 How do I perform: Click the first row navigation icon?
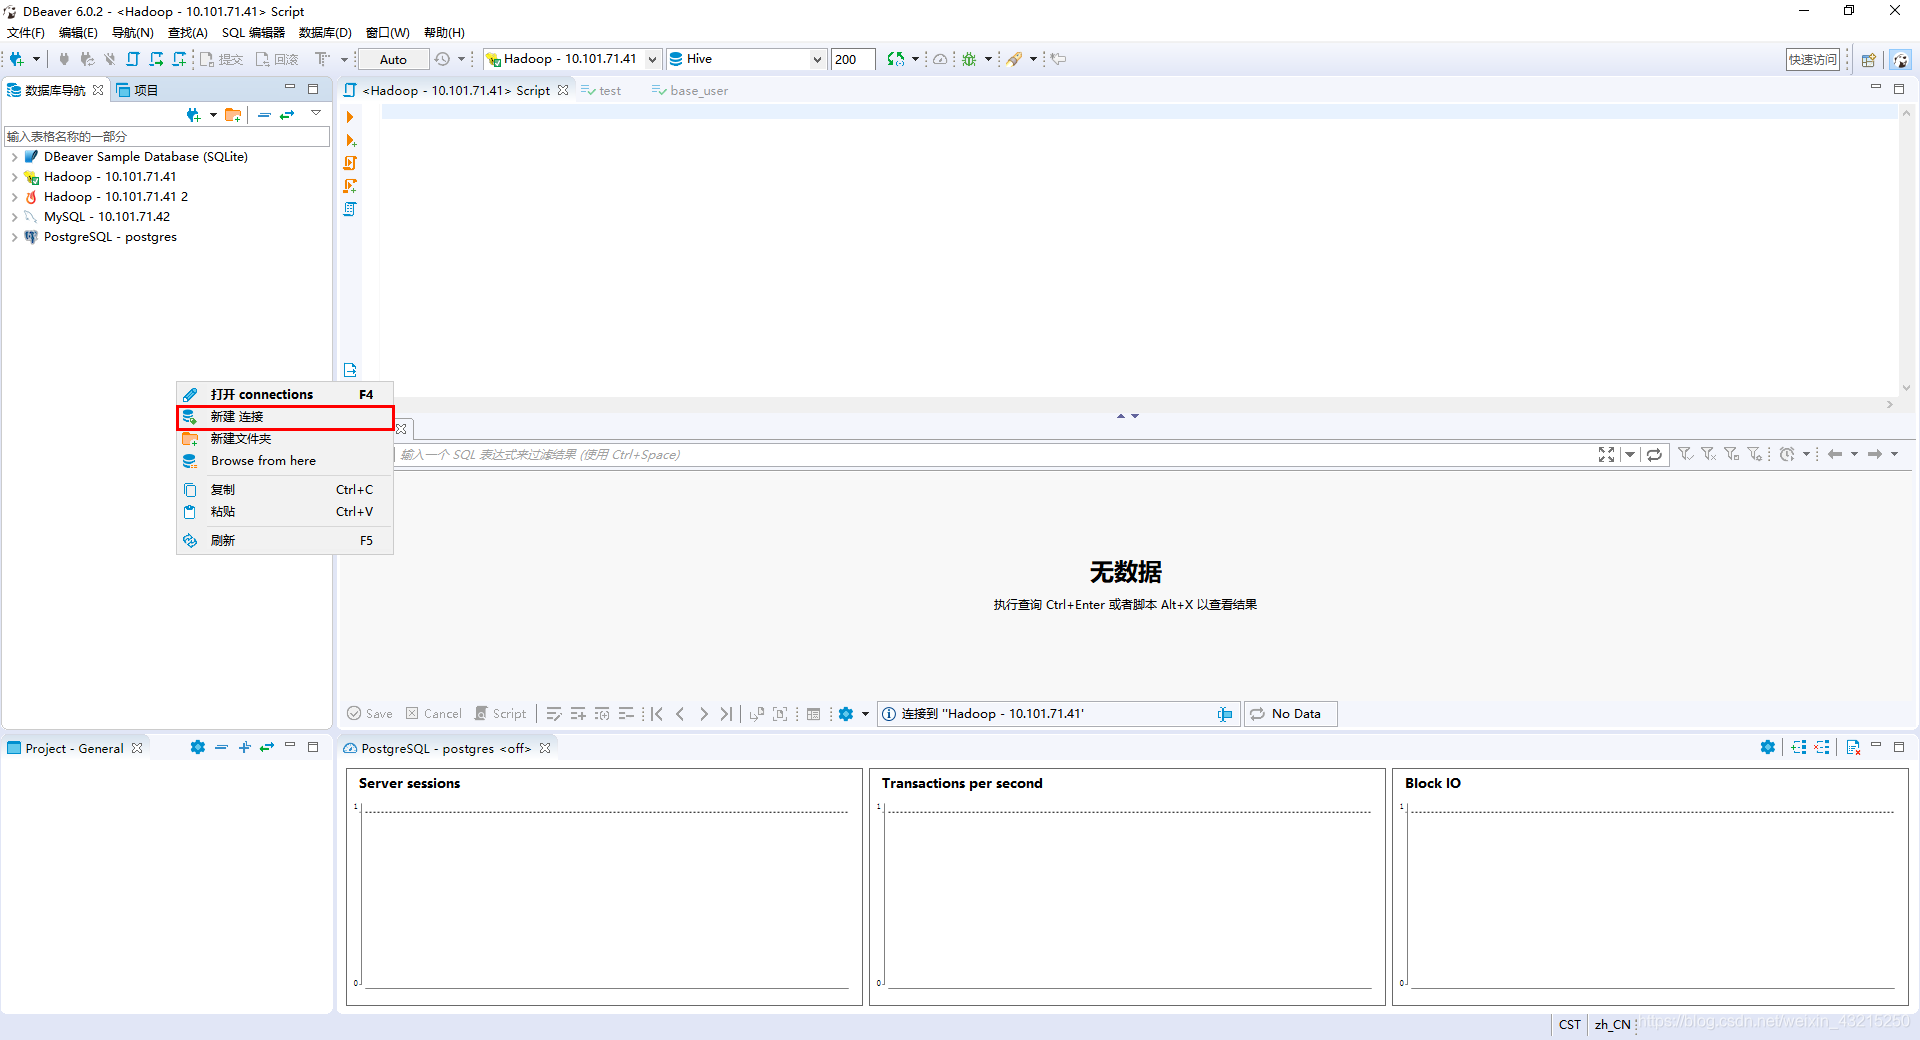(x=657, y=713)
